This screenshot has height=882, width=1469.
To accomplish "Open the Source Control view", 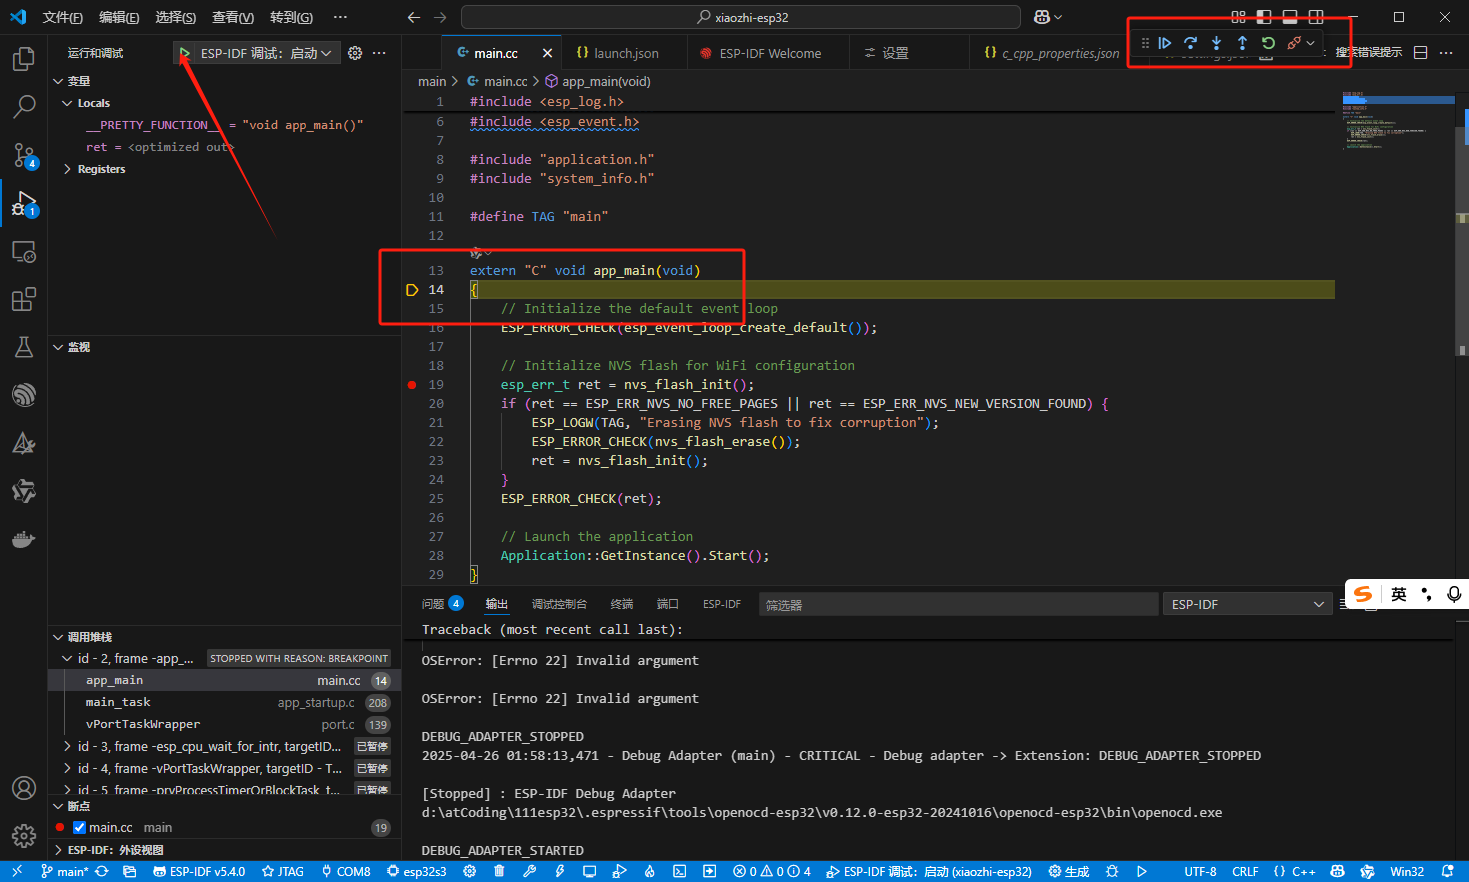I will point(23,155).
